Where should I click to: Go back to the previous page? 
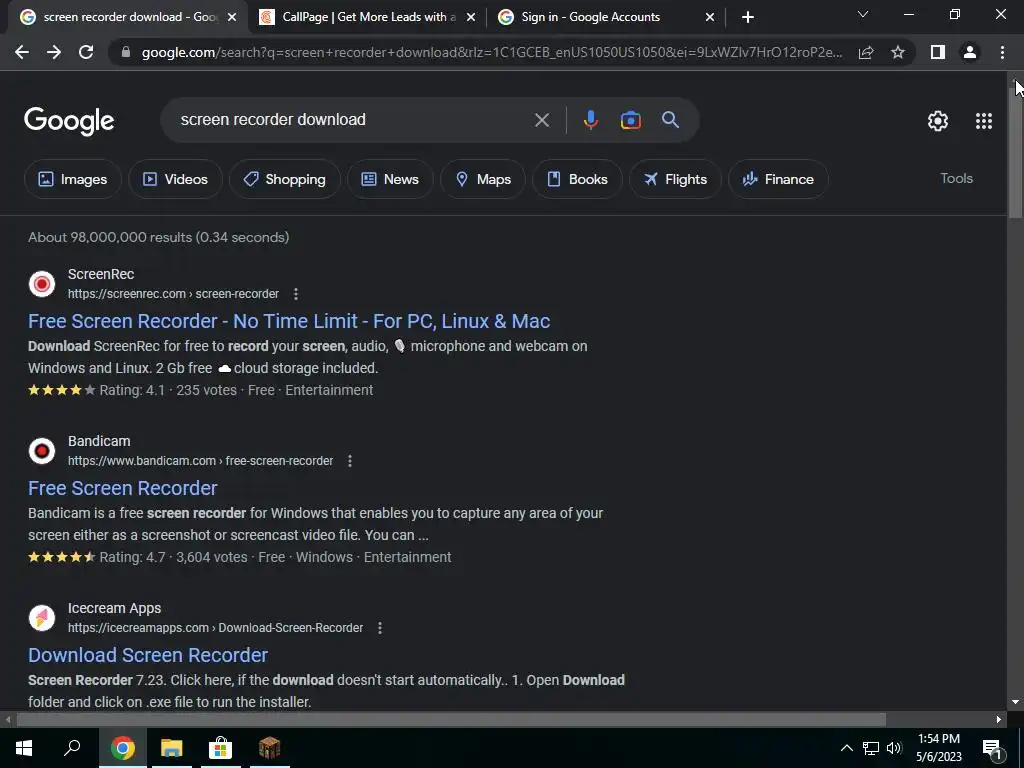point(22,52)
